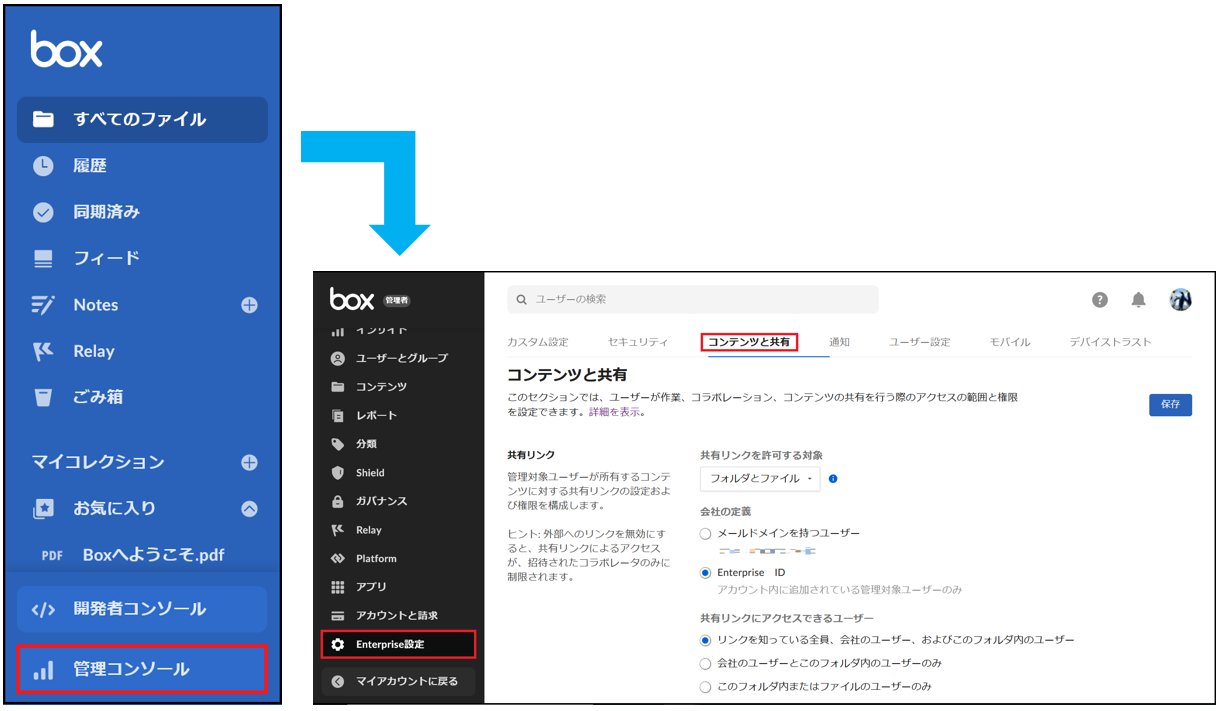This screenshot has width=1222, height=711.
Task: Open help question mark icon
Action: 1100,300
